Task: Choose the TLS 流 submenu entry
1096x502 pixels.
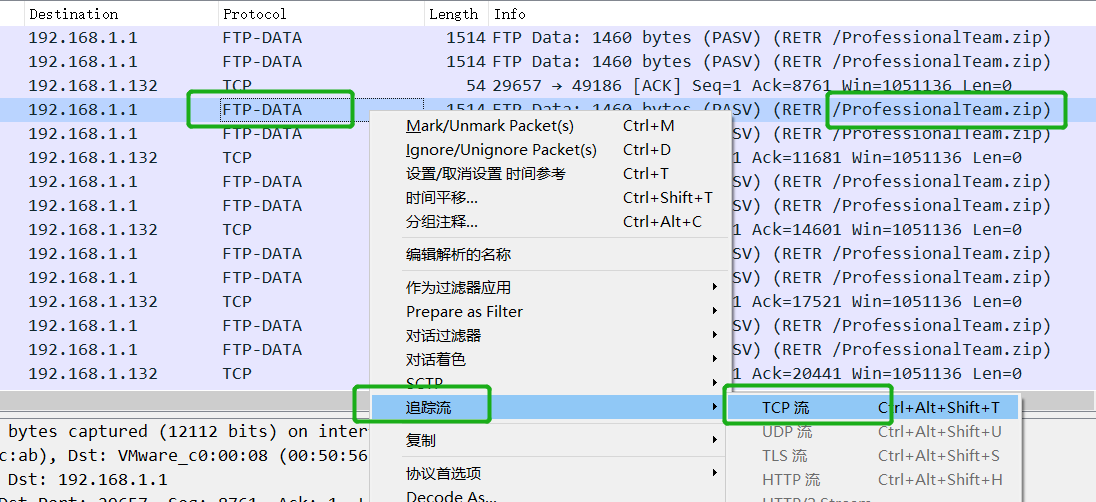Action: [872, 456]
